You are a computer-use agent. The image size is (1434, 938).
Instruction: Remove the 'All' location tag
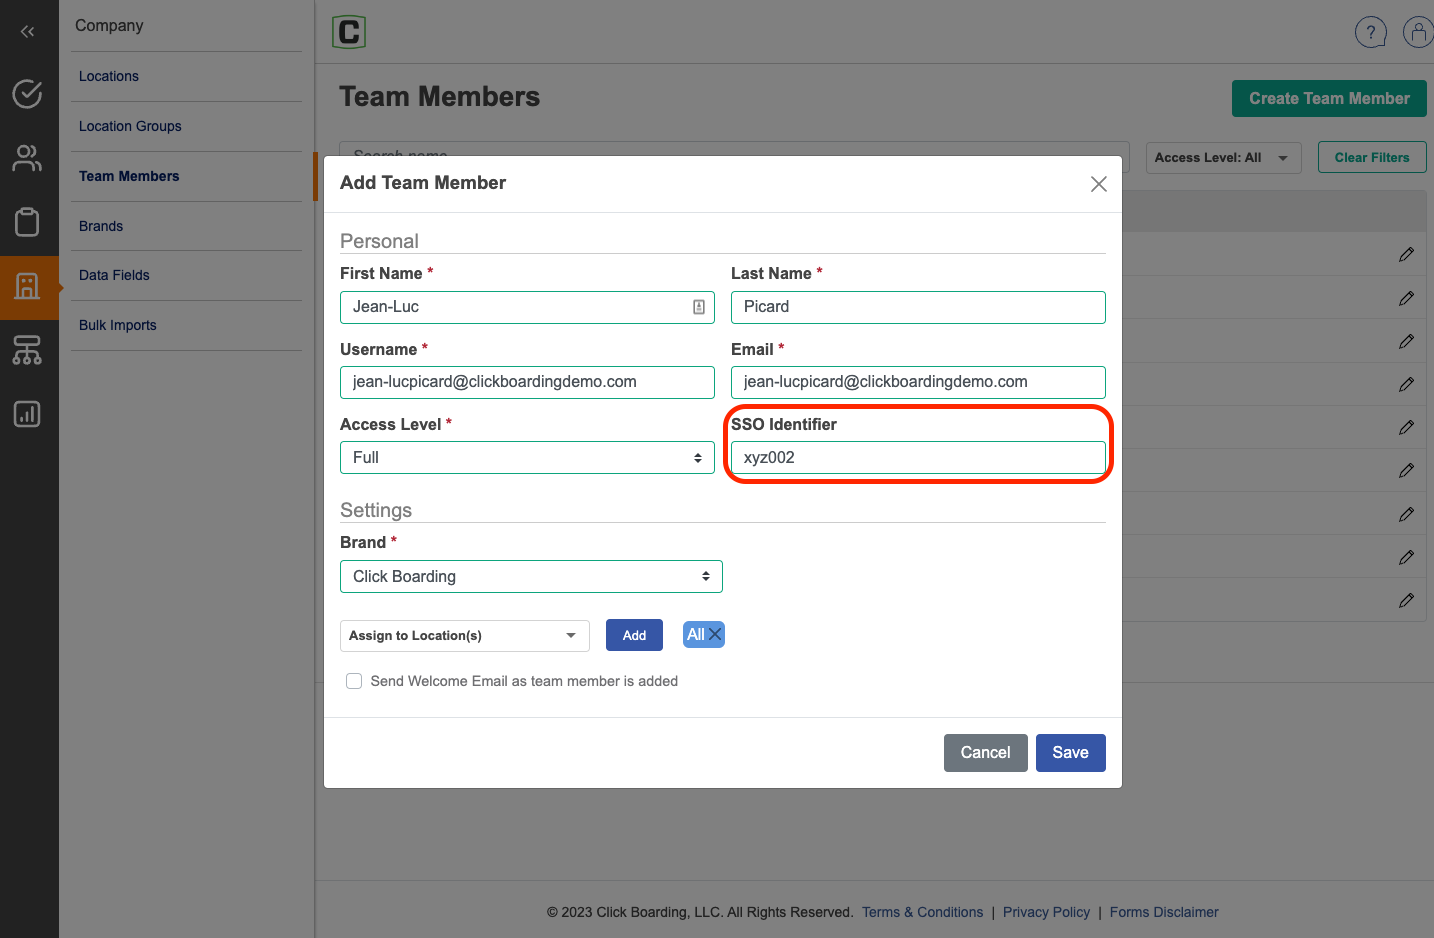click(x=715, y=635)
